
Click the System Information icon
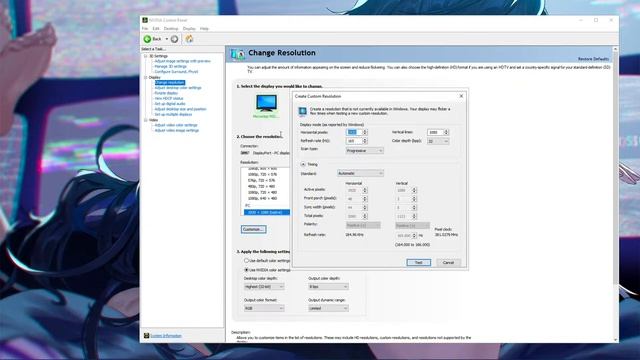(x=146, y=336)
